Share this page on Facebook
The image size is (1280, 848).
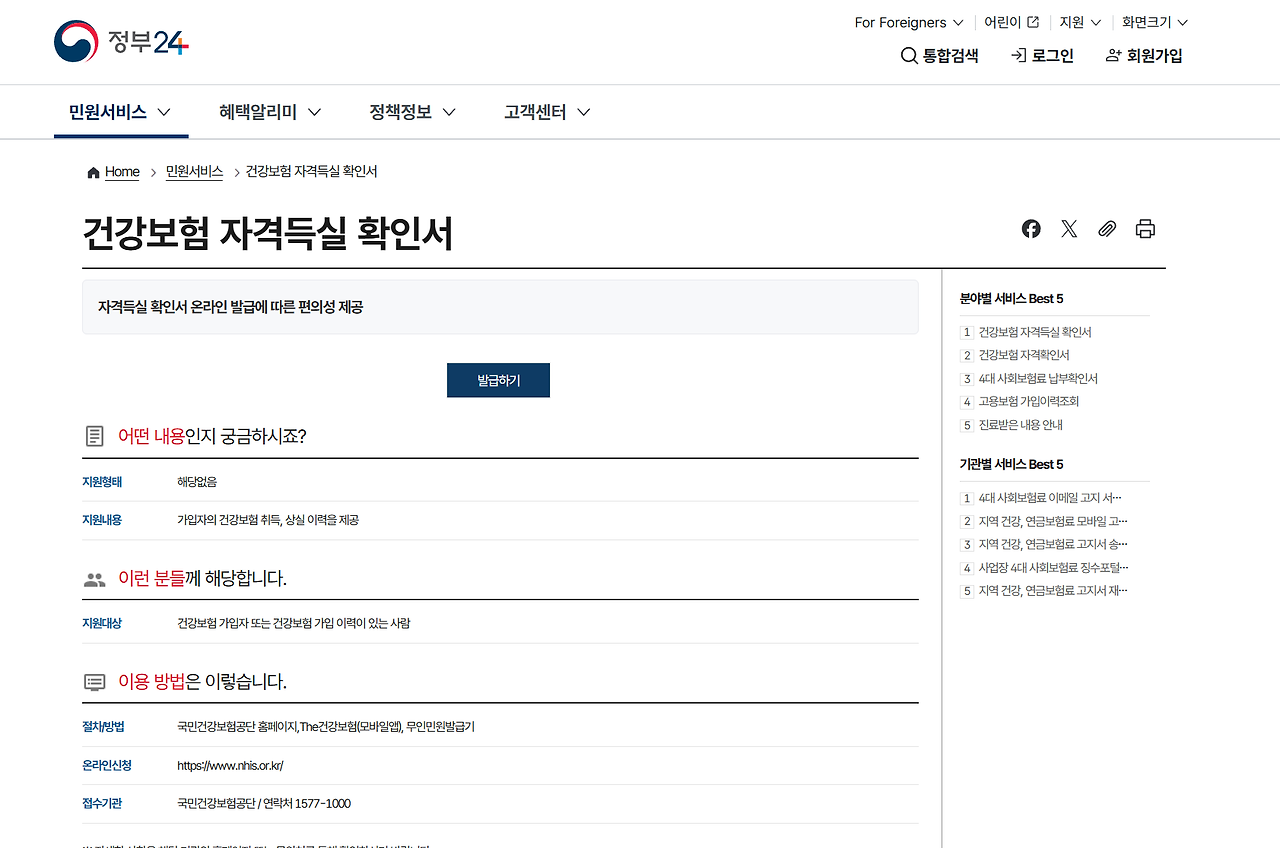point(1031,229)
